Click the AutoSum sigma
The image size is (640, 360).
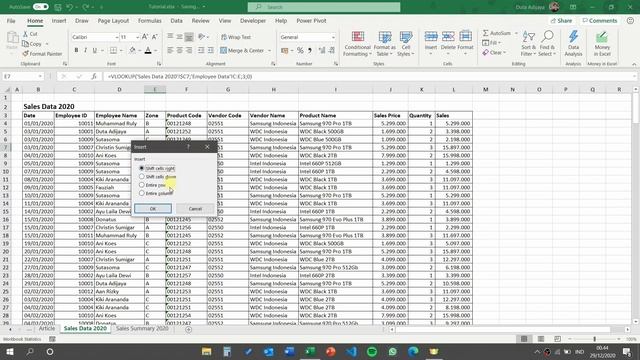pyautogui.click(x=497, y=33)
